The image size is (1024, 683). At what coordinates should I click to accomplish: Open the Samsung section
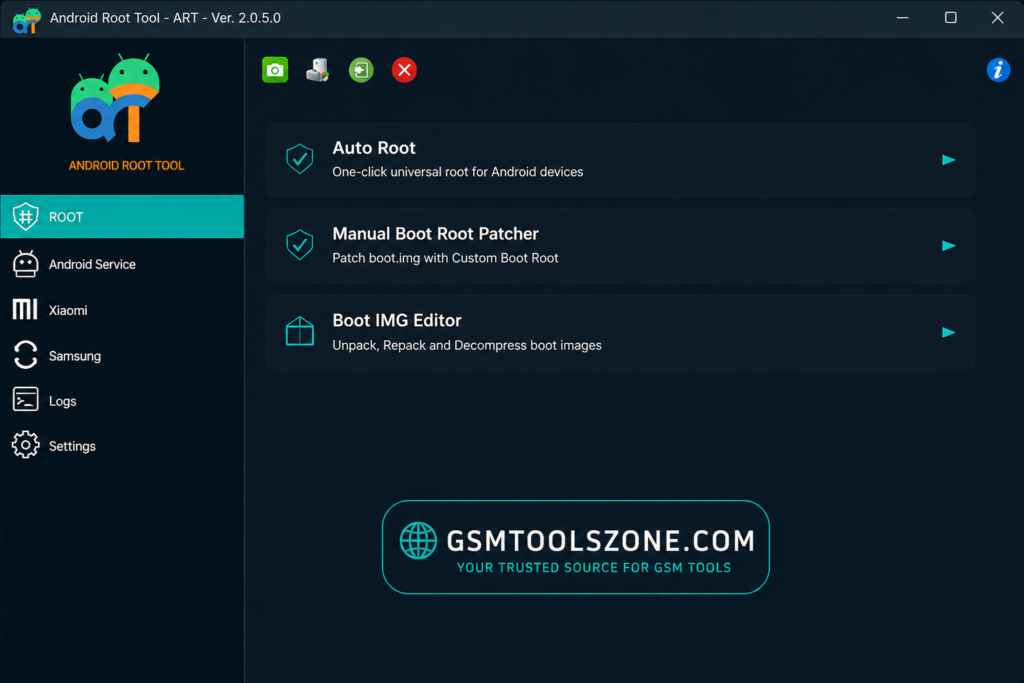pos(122,356)
